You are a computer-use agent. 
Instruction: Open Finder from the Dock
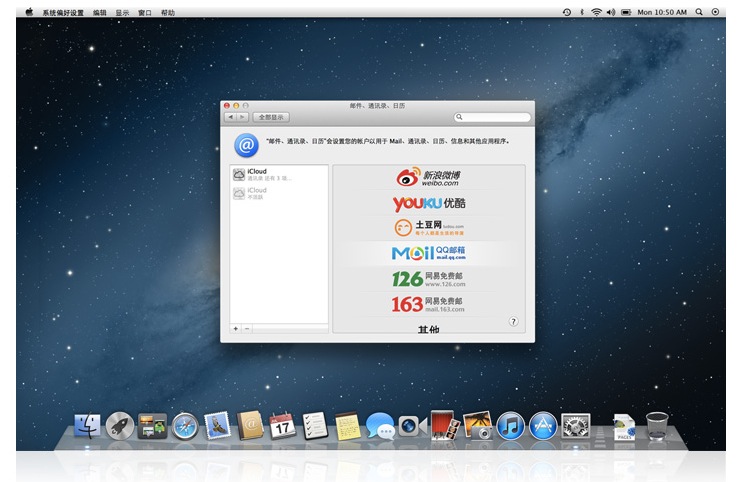[88, 426]
